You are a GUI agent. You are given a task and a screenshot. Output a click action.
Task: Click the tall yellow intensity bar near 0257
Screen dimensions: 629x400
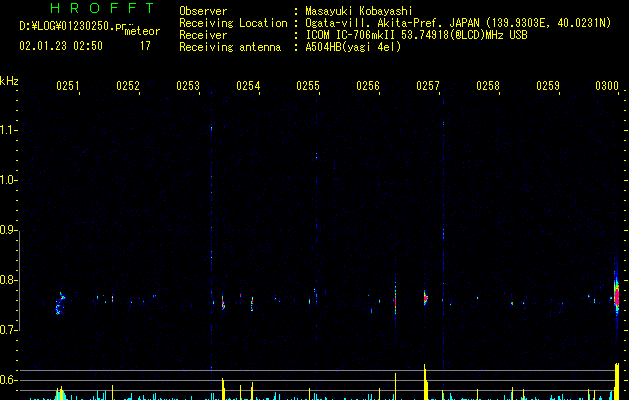(x=425, y=382)
